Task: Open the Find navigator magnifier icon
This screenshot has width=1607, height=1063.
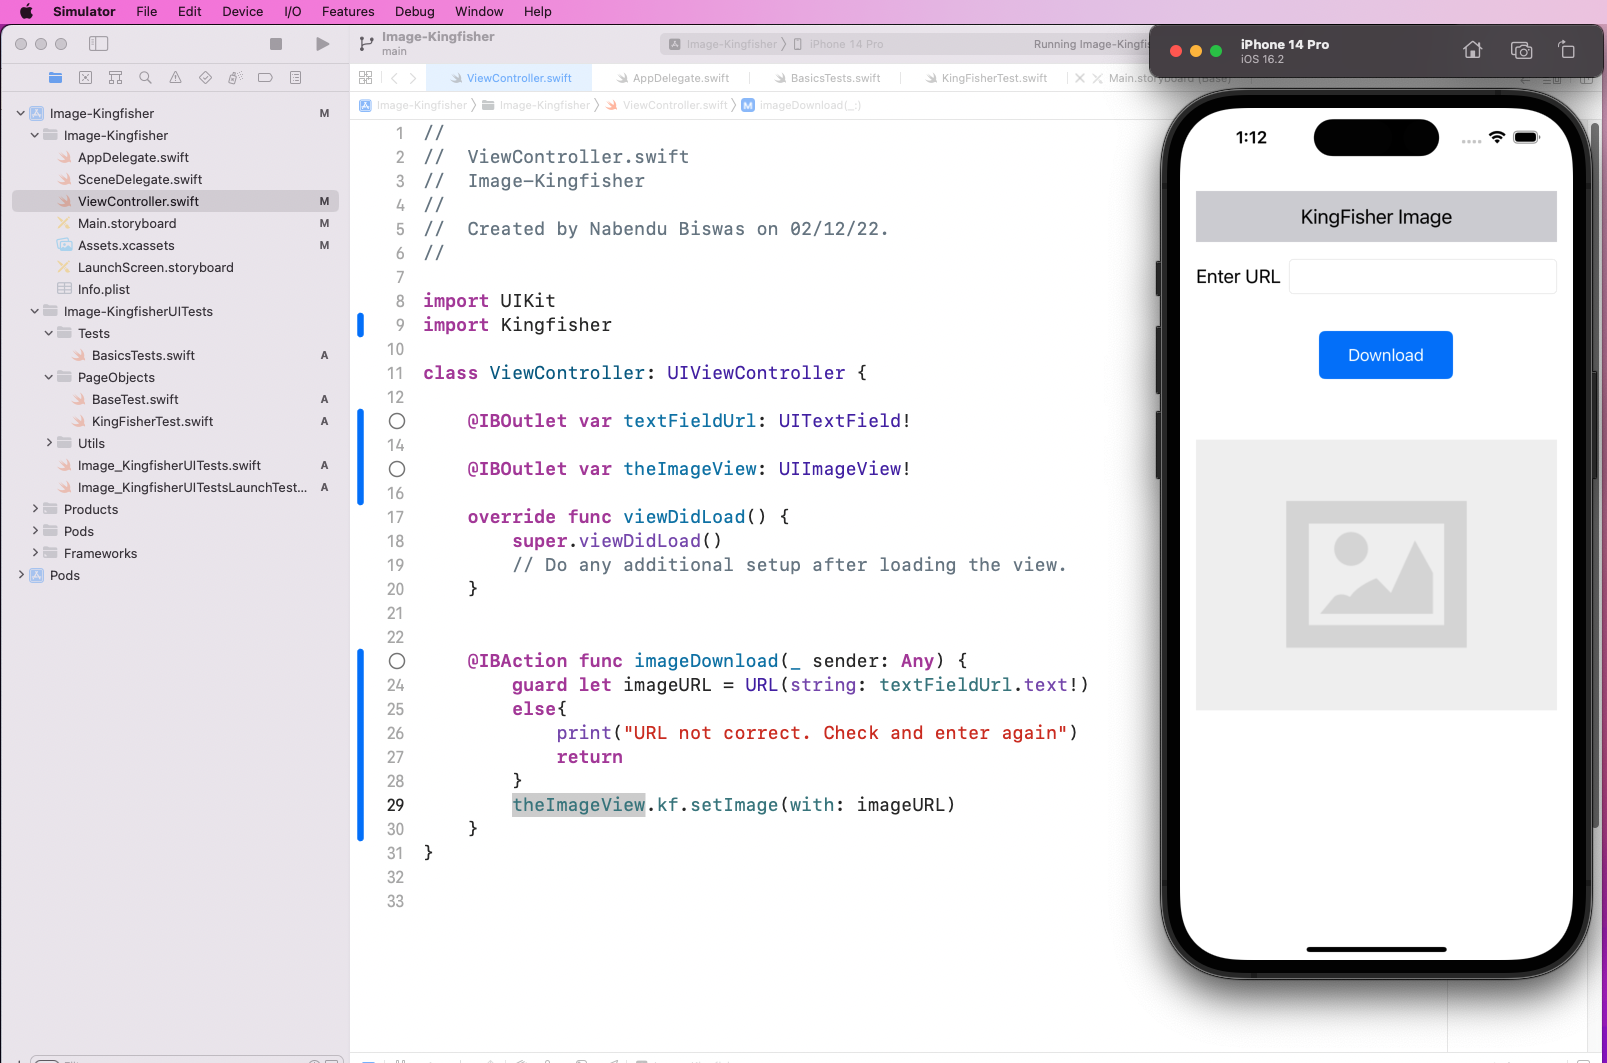Action: pos(145,77)
